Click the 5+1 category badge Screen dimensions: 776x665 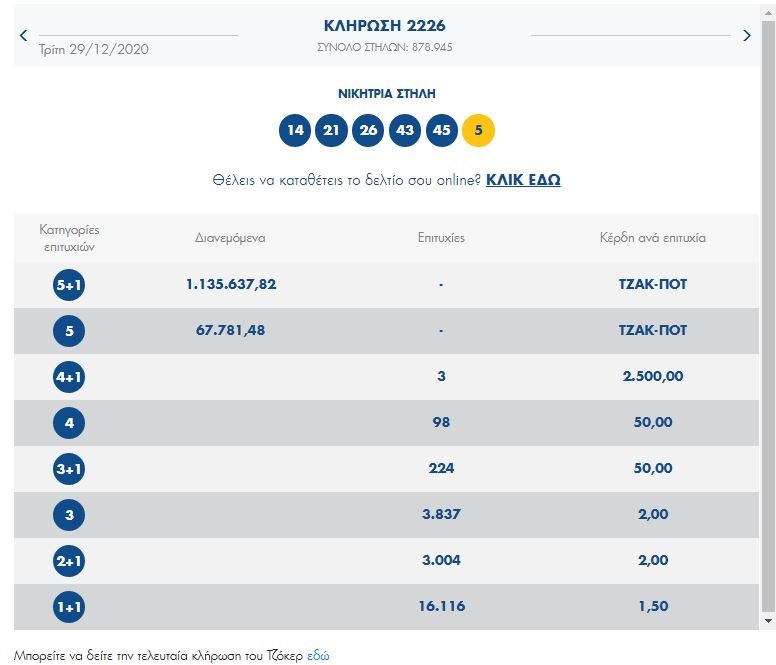click(69, 285)
